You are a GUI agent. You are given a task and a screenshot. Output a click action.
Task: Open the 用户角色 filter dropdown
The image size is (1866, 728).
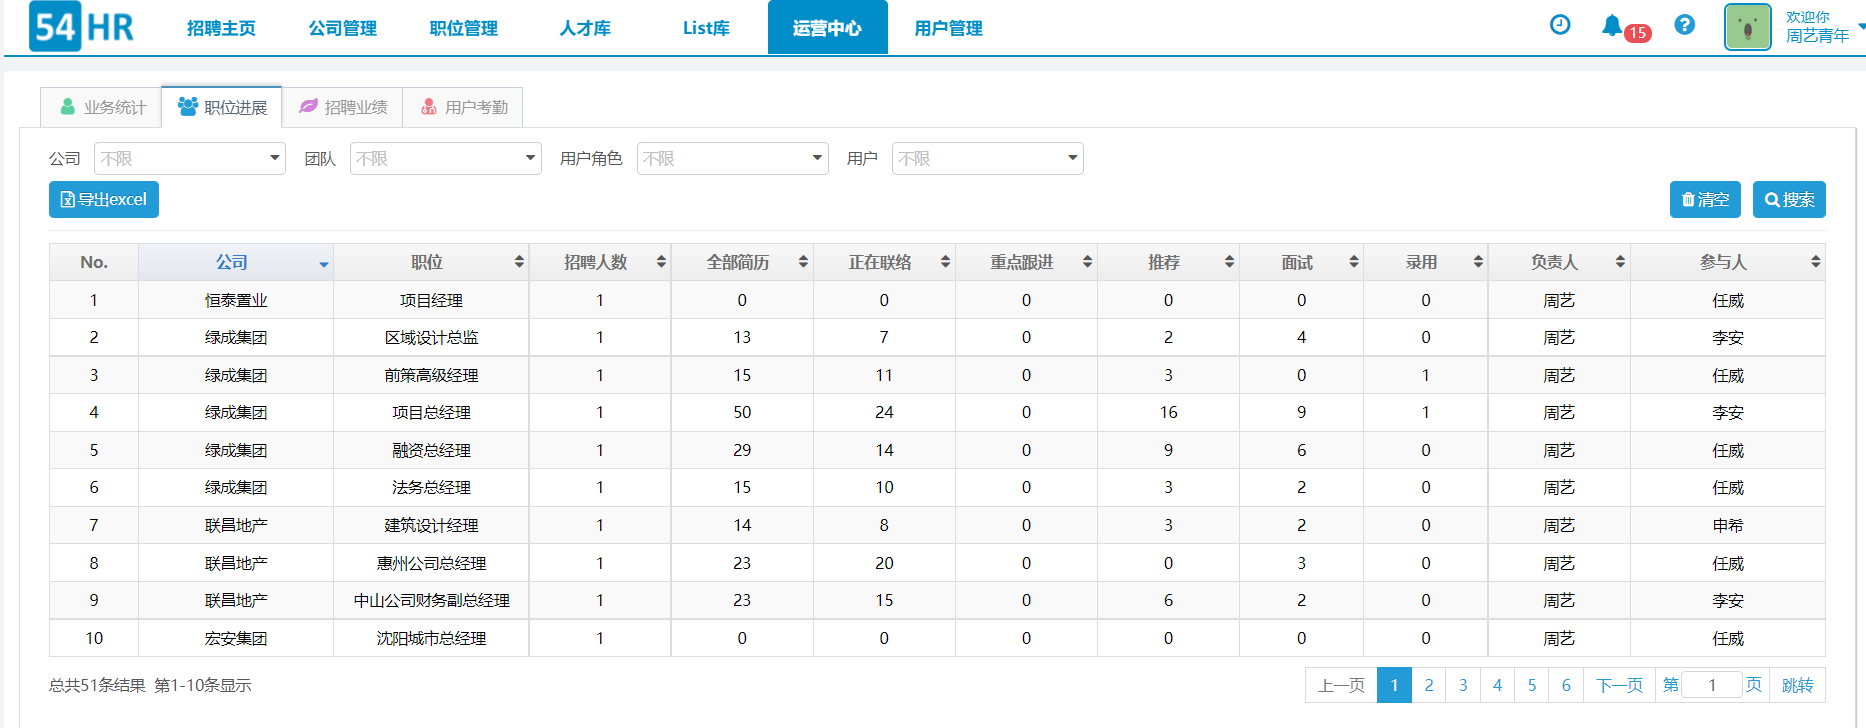tap(732, 158)
